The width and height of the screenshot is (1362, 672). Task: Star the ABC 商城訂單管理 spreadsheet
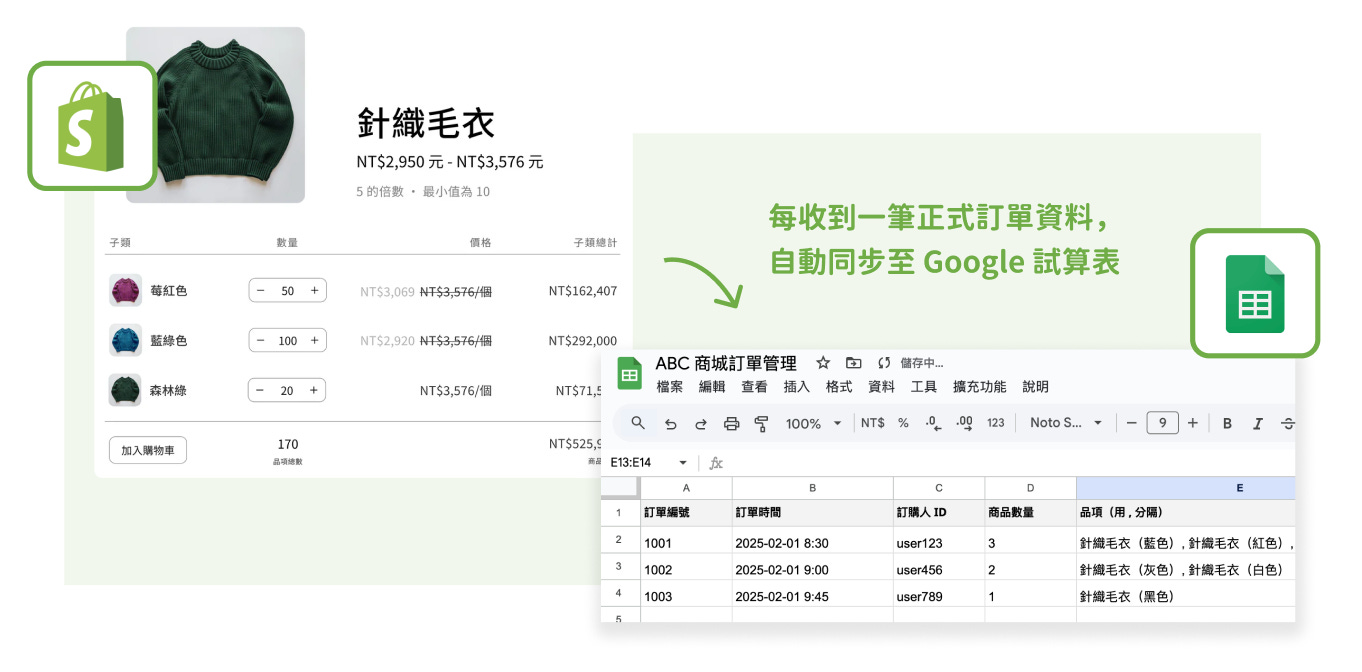(x=823, y=364)
